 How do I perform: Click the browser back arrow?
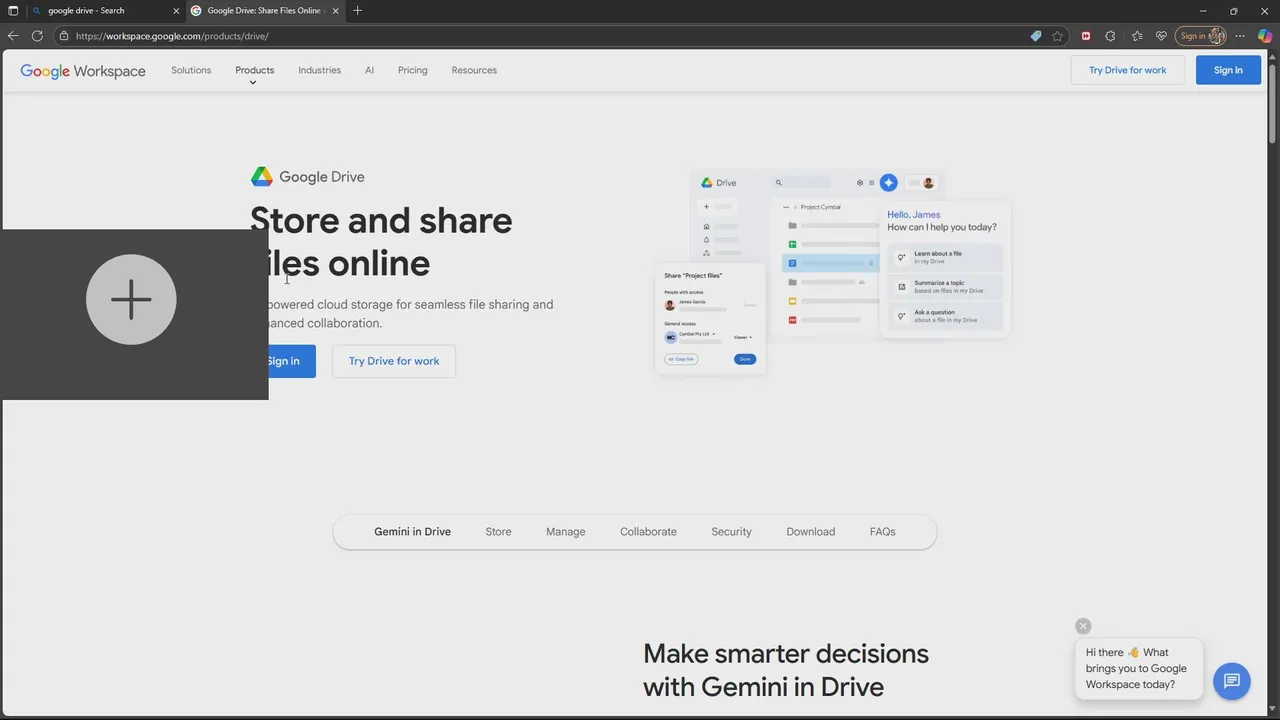coord(13,36)
